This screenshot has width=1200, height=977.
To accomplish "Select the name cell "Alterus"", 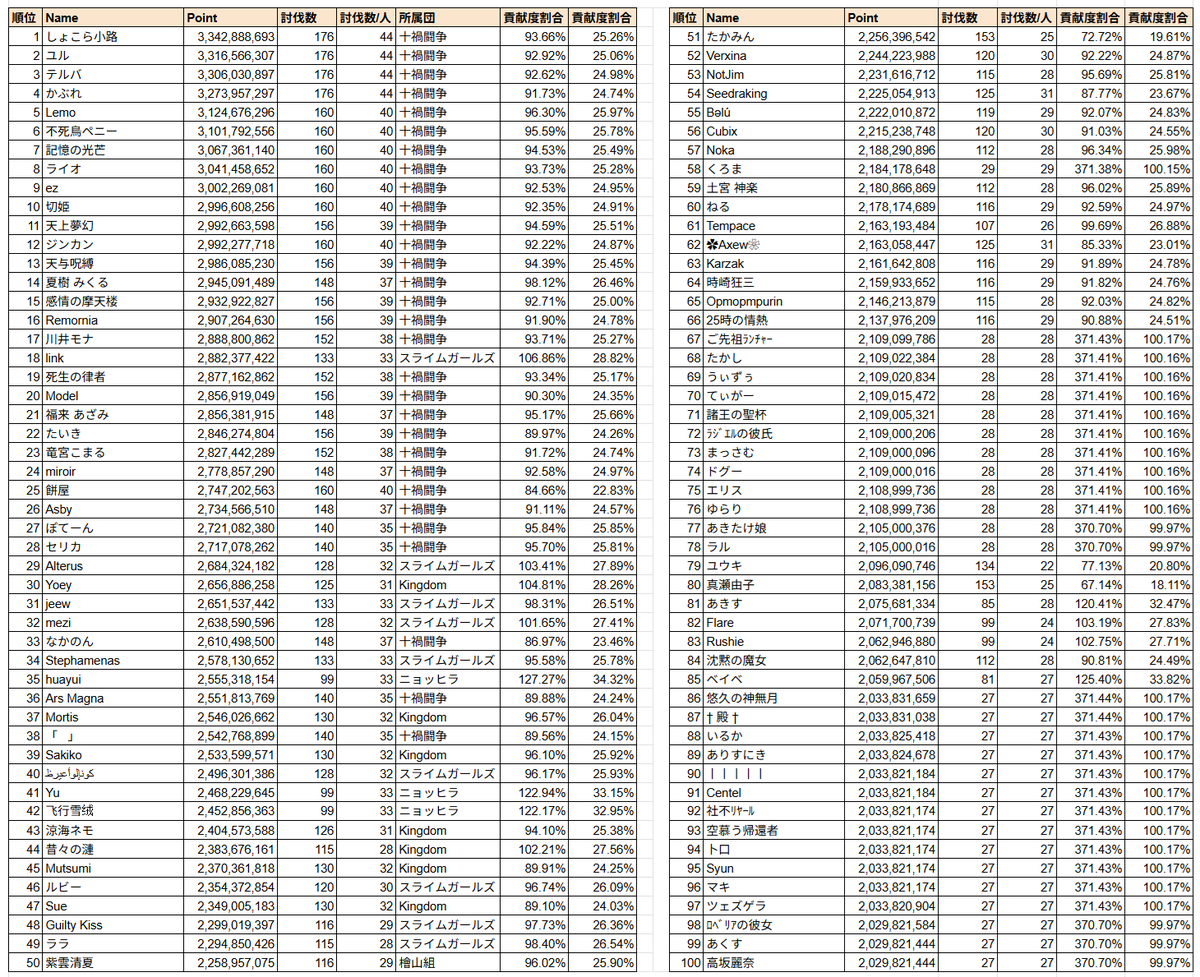I will [x=113, y=566].
